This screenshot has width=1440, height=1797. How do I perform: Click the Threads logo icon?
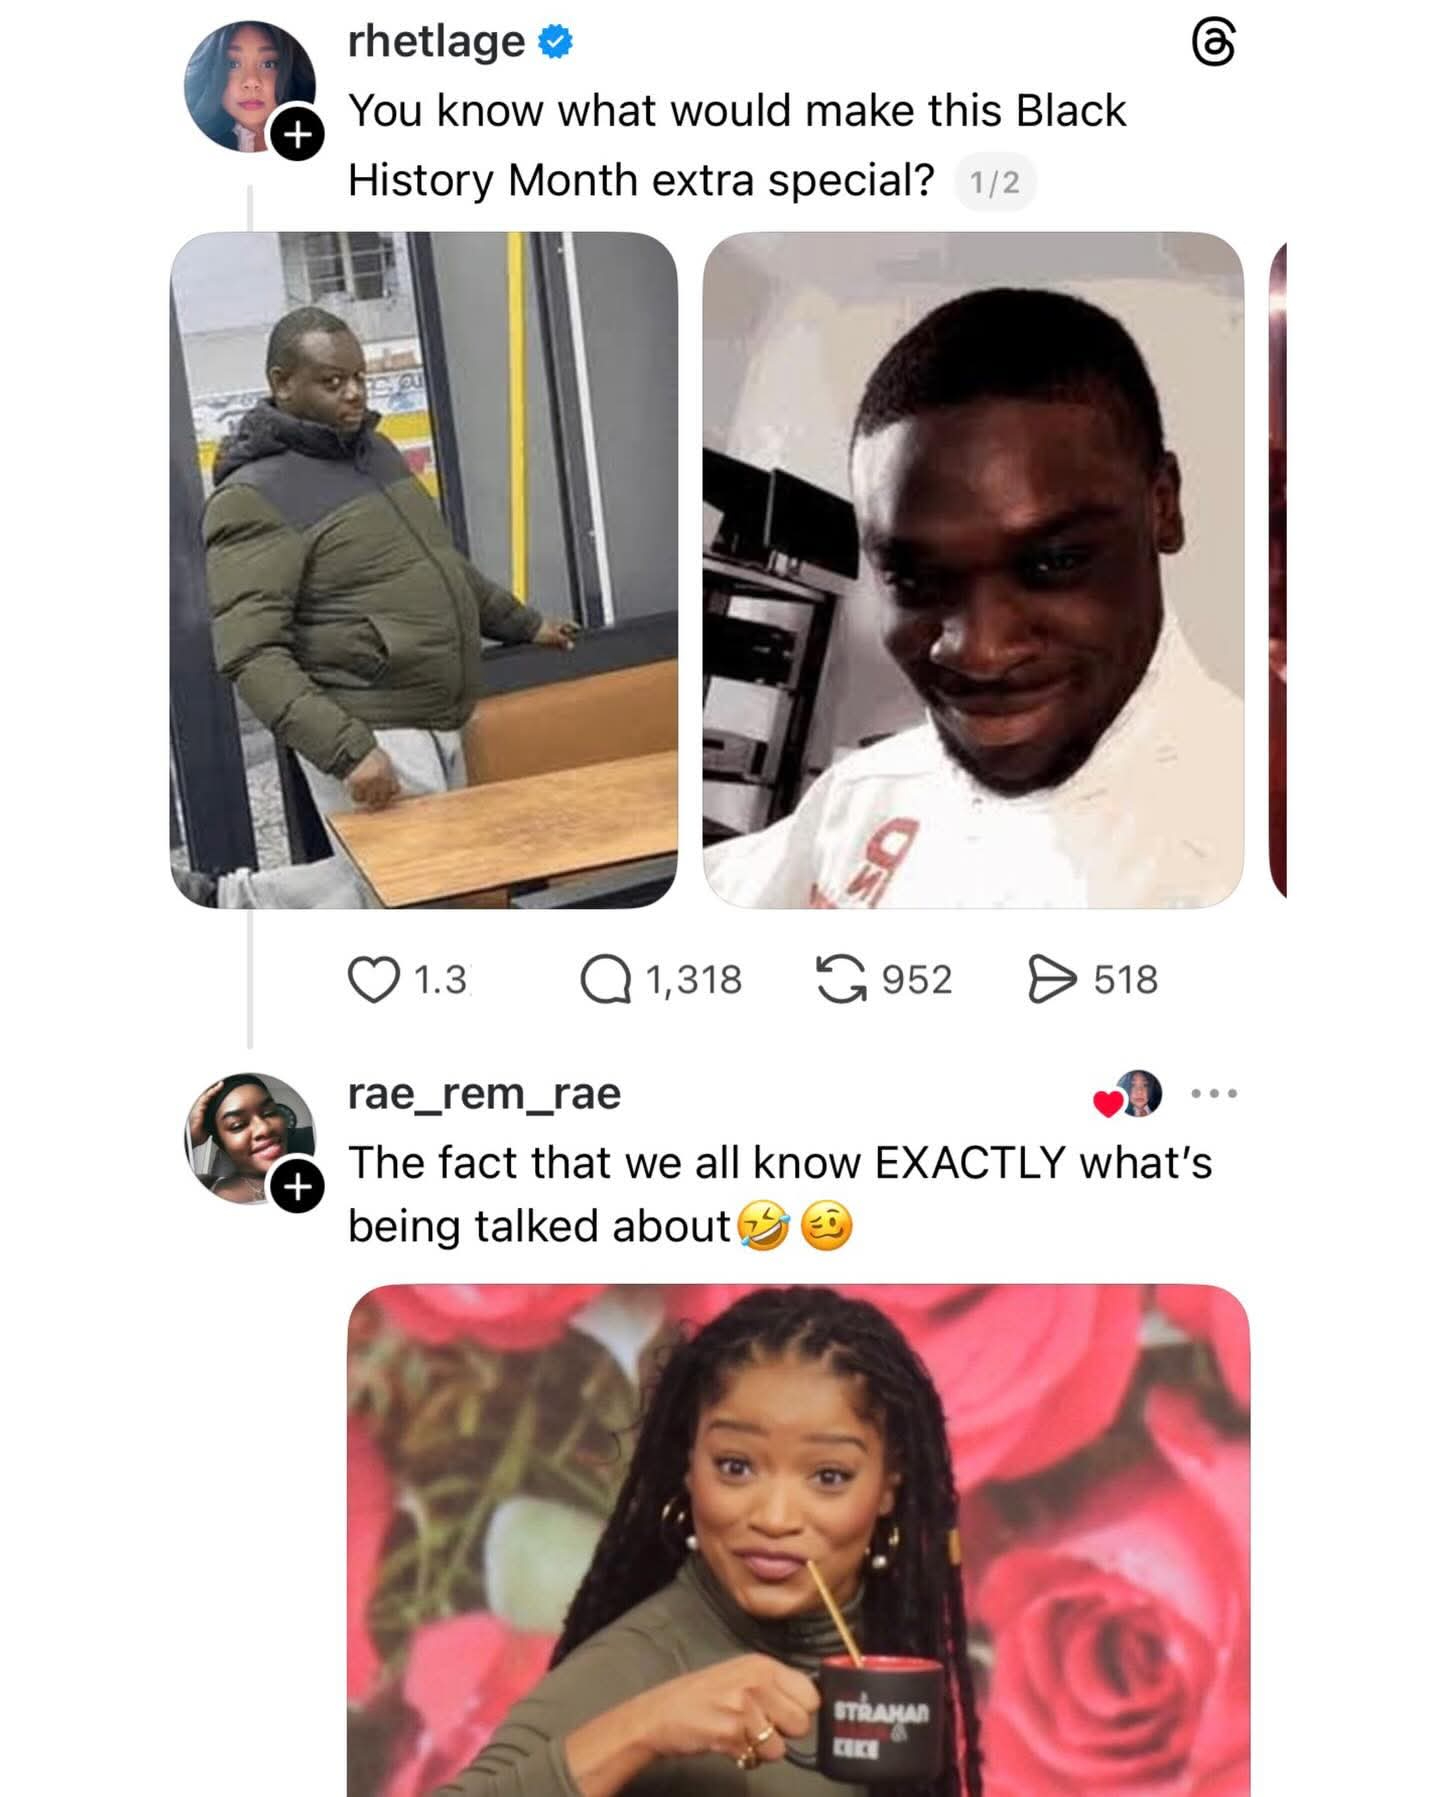(x=1213, y=45)
